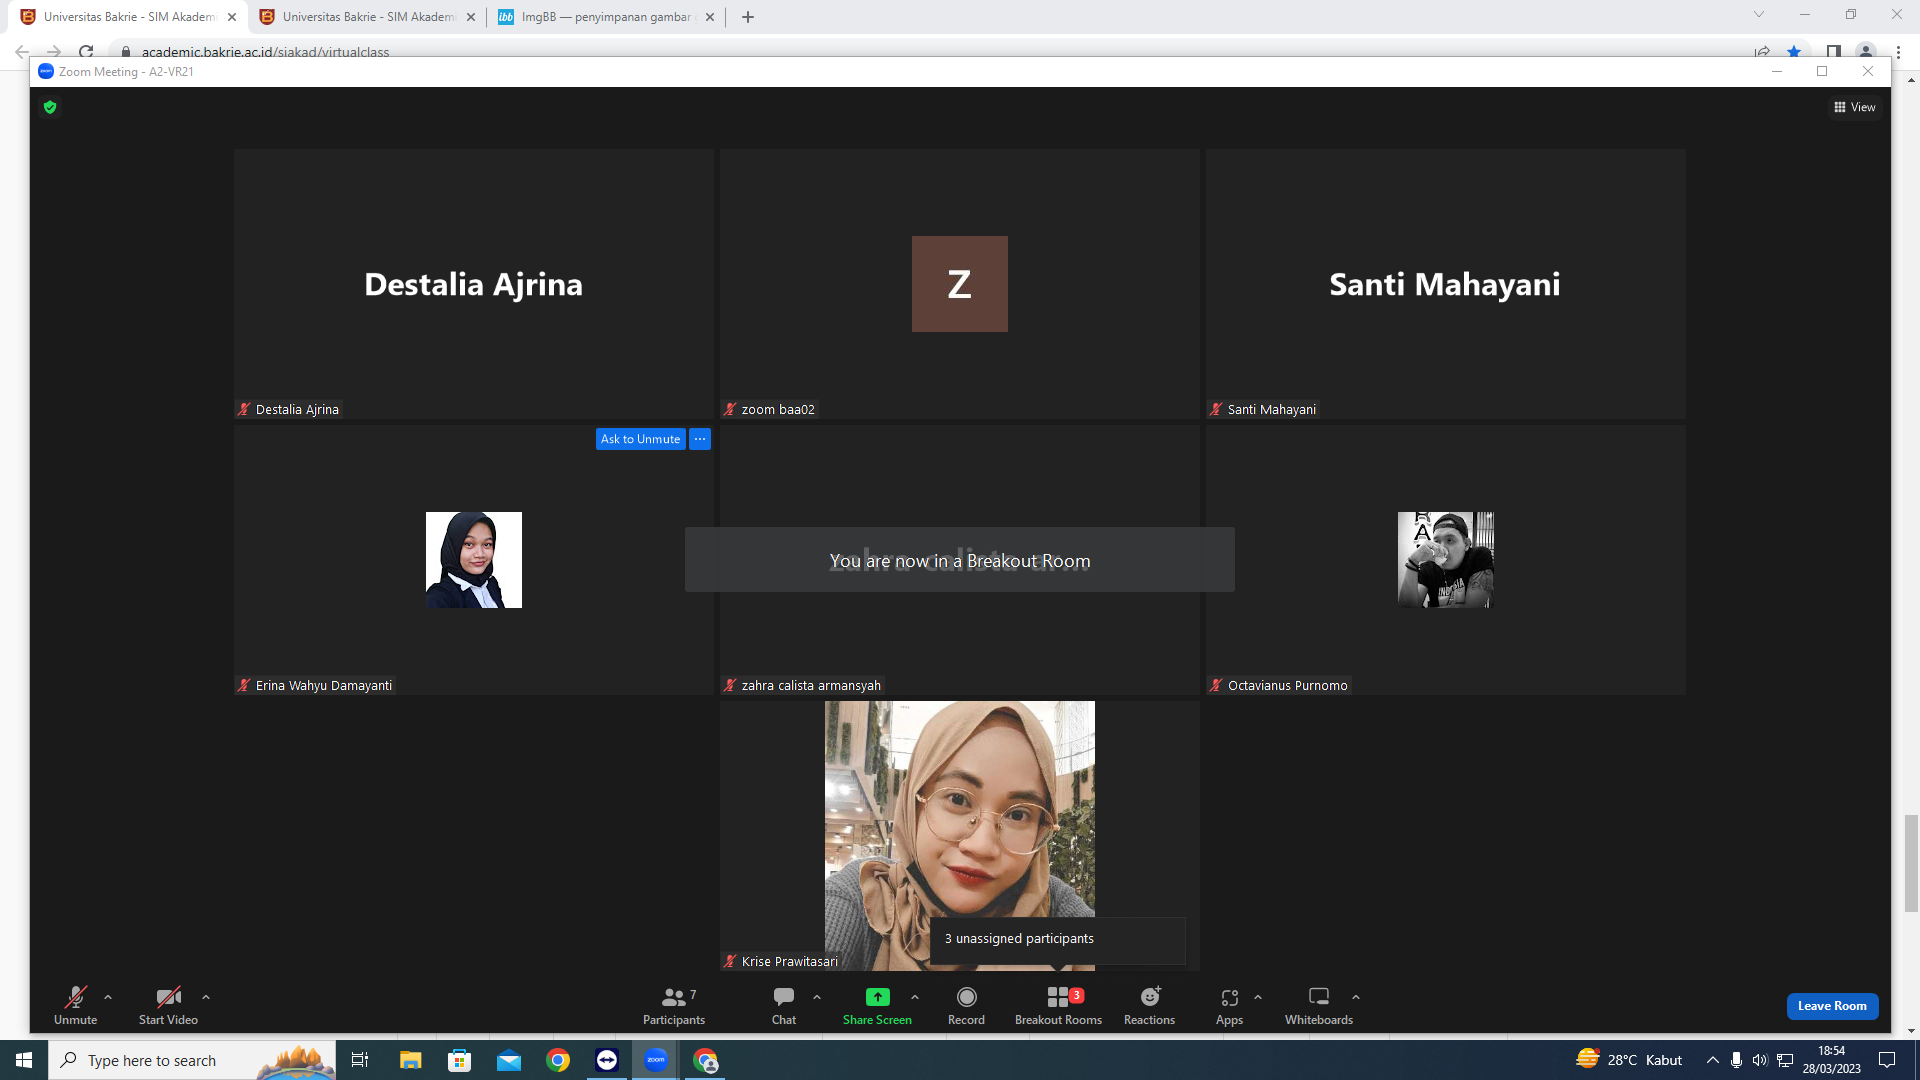Switch to first Universitas Bakrie browser tab

pos(130,17)
